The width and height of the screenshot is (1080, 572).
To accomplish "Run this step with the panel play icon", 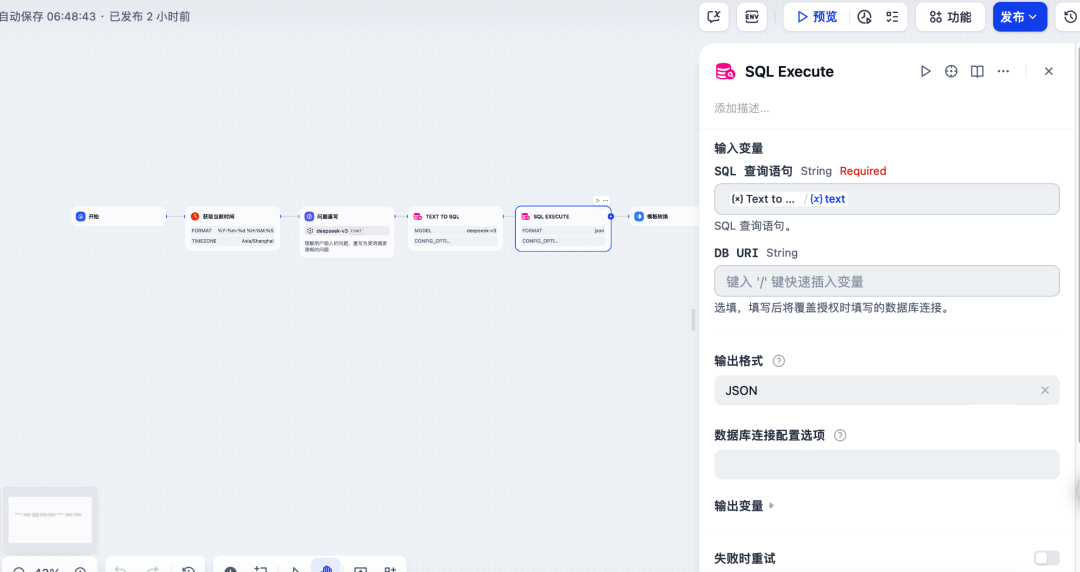I will (925, 71).
